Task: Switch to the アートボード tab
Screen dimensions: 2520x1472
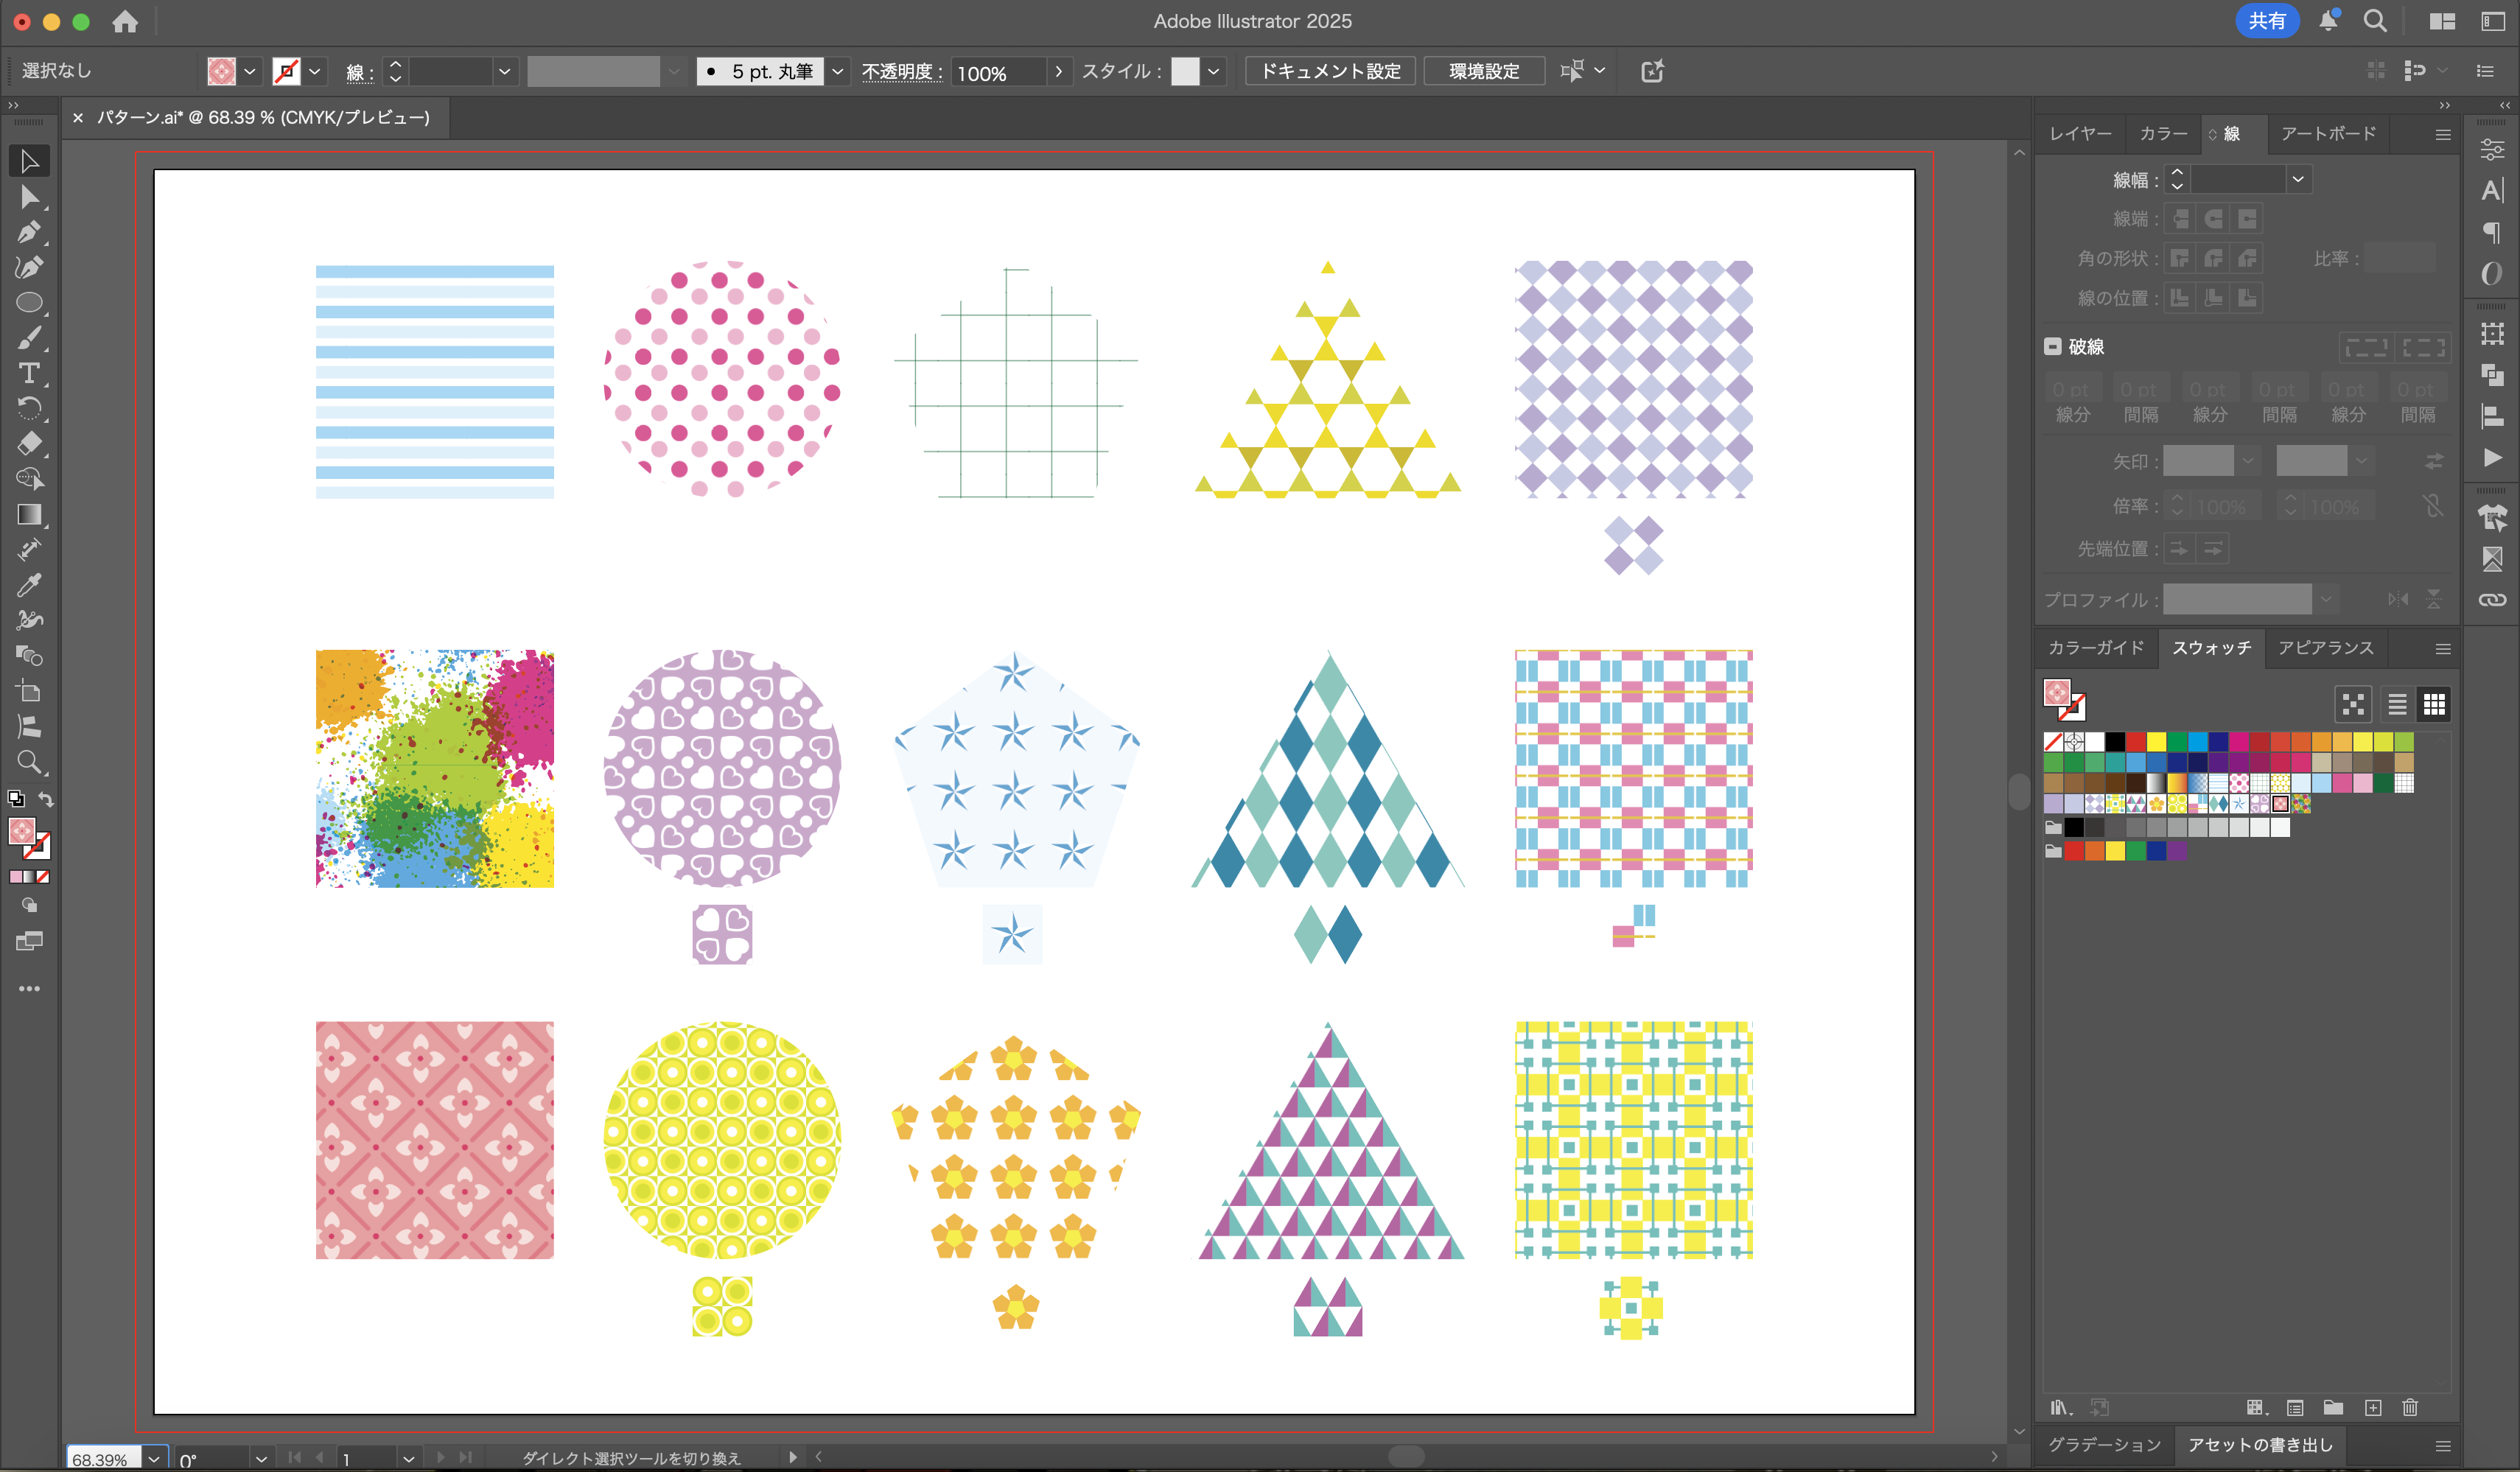Action: click(x=2328, y=134)
